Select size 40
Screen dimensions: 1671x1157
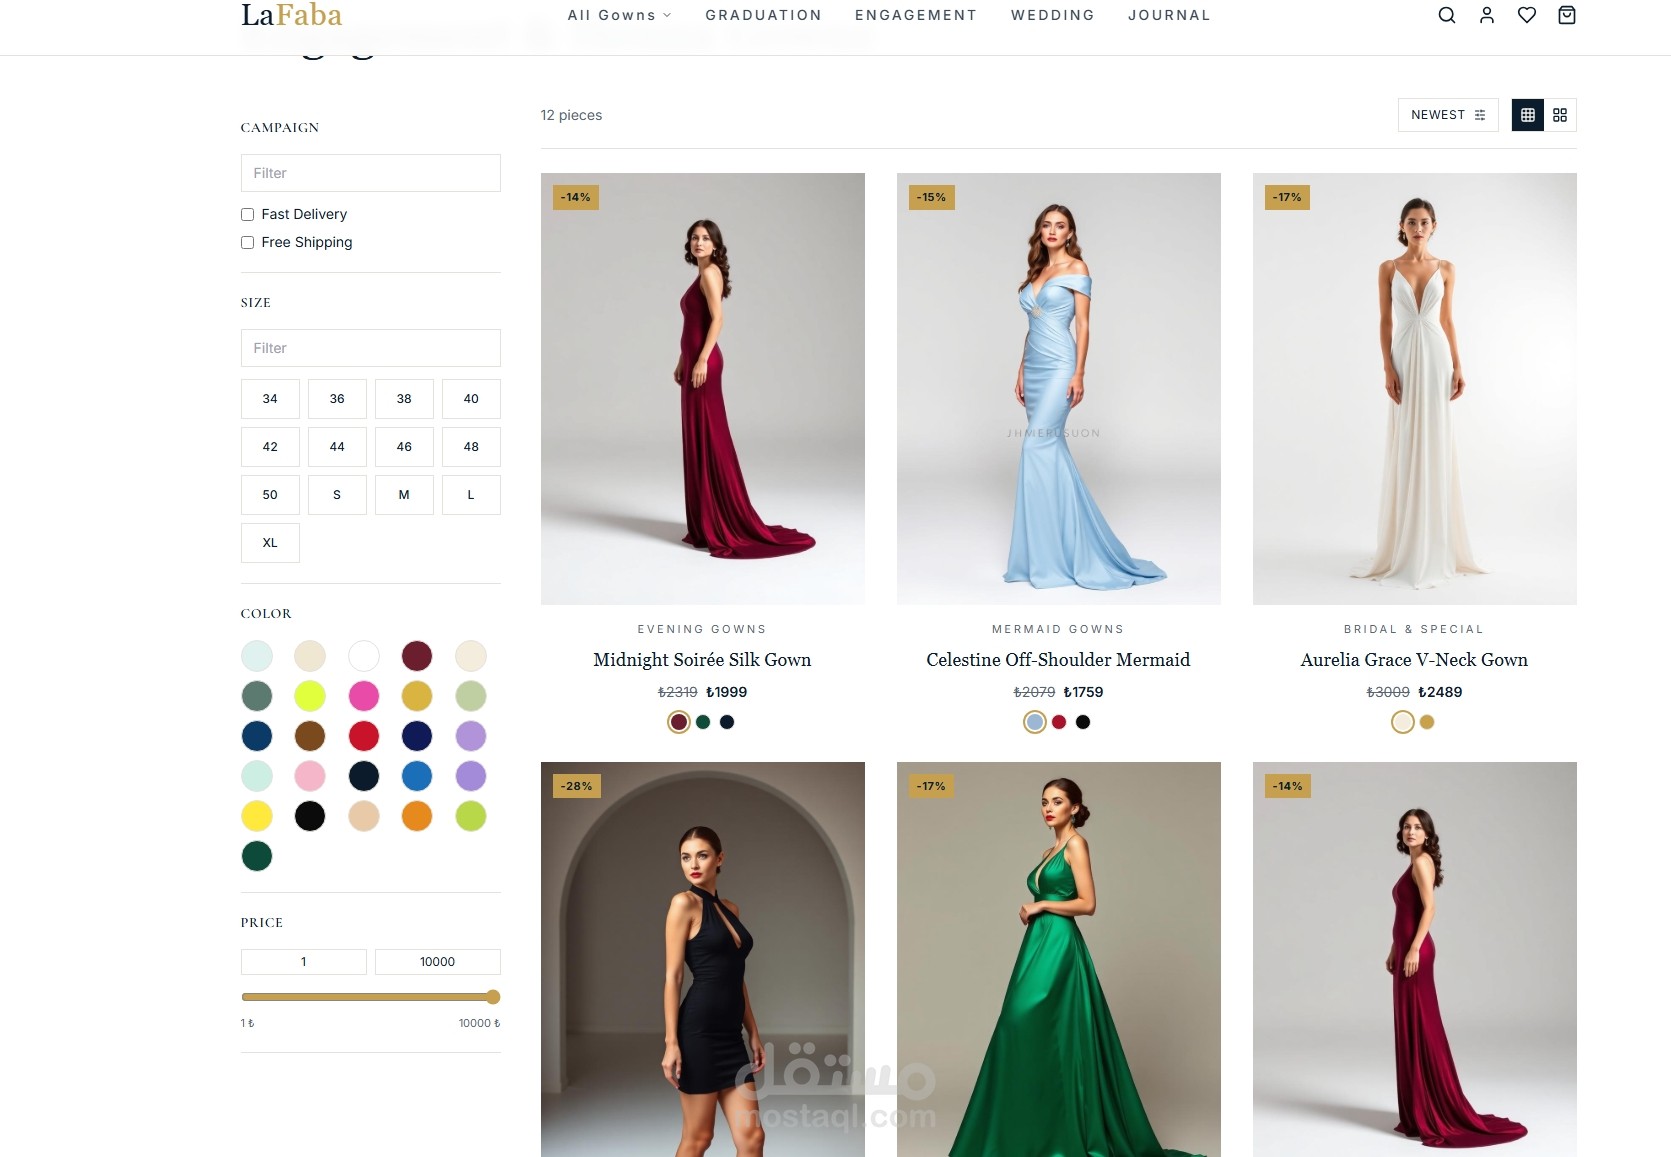pyautogui.click(x=471, y=399)
